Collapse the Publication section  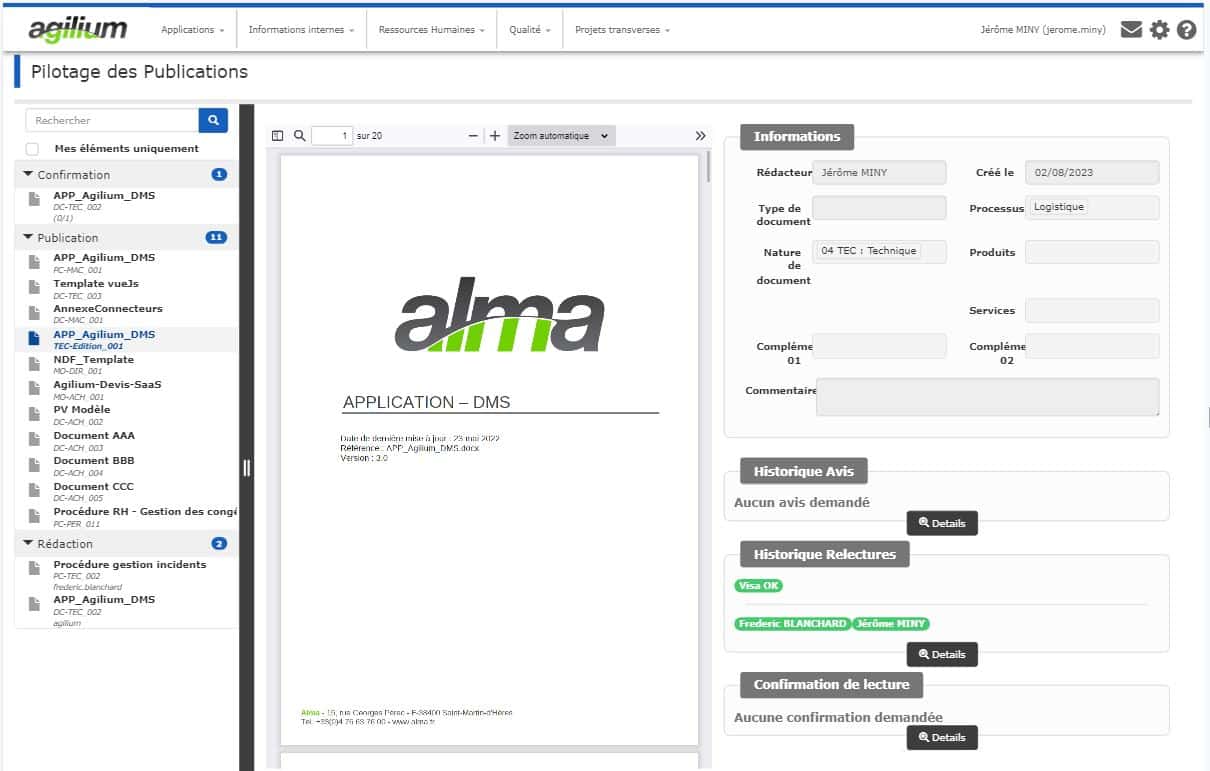[x=26, y=237]
